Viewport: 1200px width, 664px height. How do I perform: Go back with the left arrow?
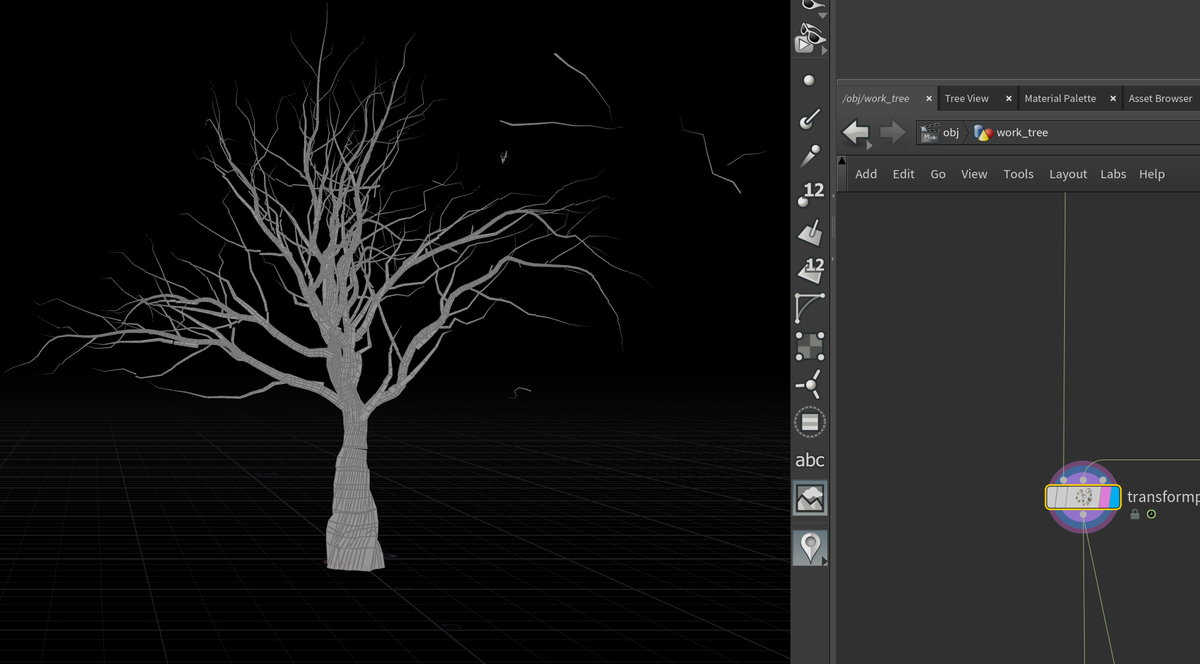tap(856, 132)
